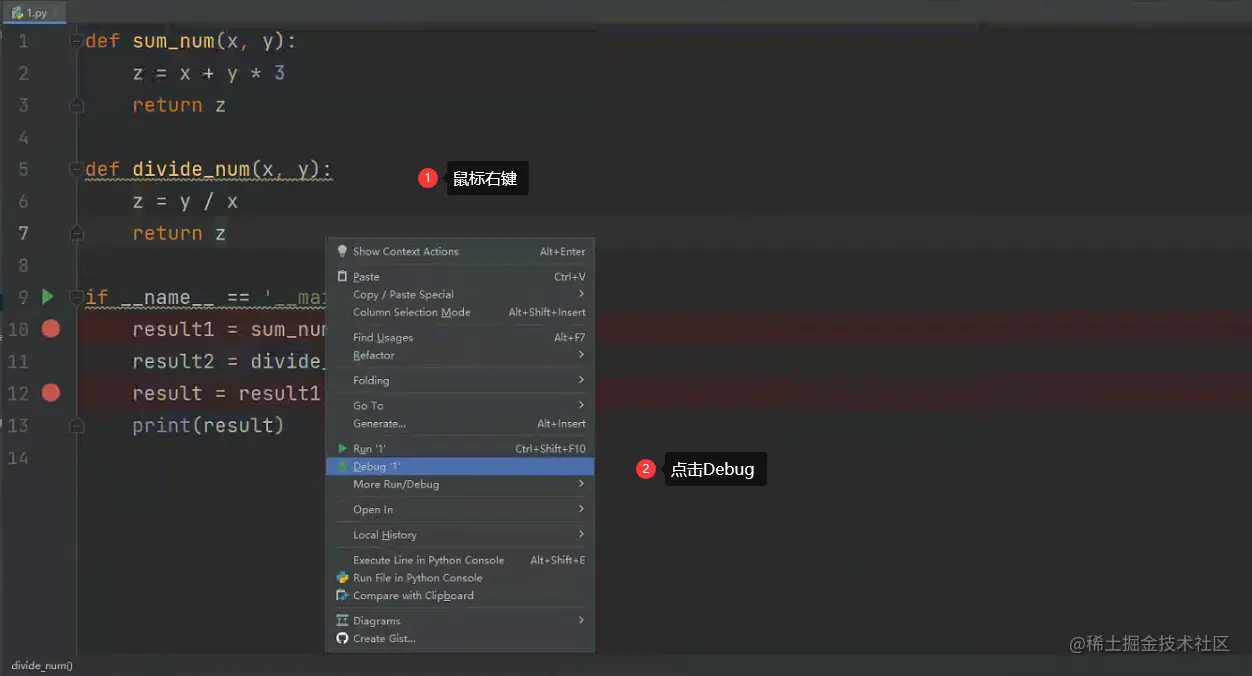Click the lightbulb icon for context actions

point(342,251)
